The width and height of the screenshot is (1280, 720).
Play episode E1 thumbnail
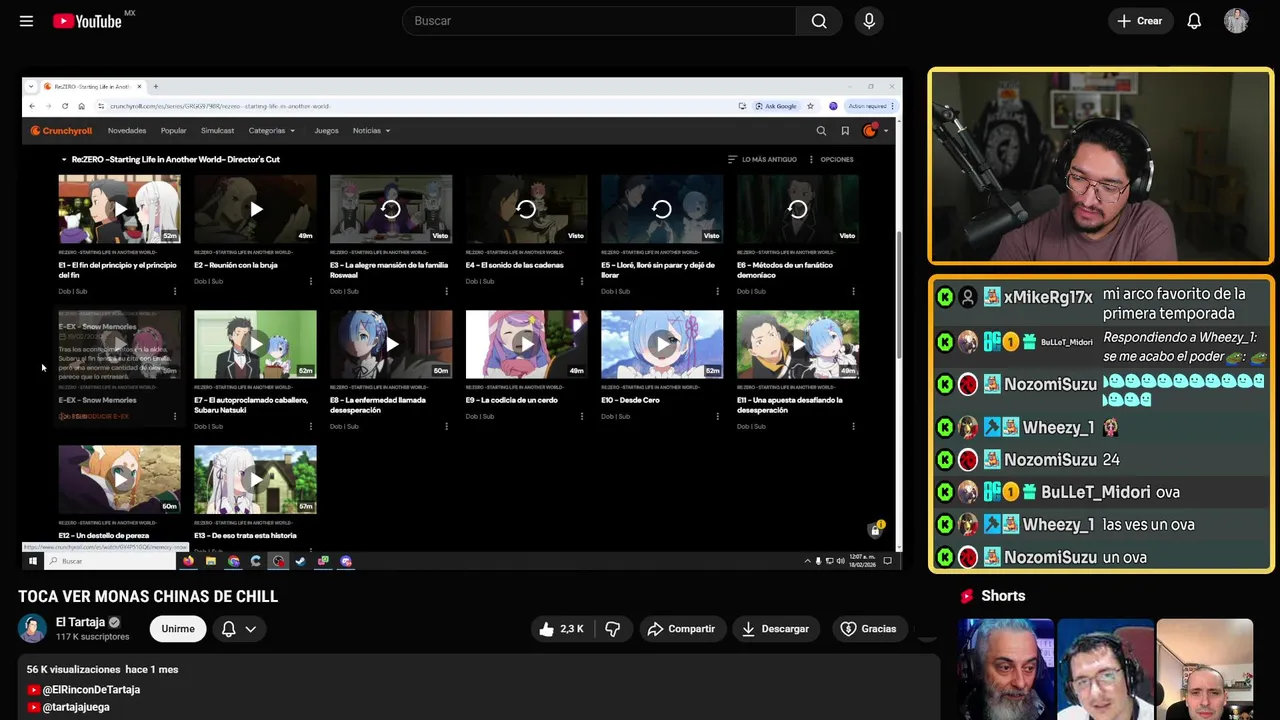[x=119, y=209]
